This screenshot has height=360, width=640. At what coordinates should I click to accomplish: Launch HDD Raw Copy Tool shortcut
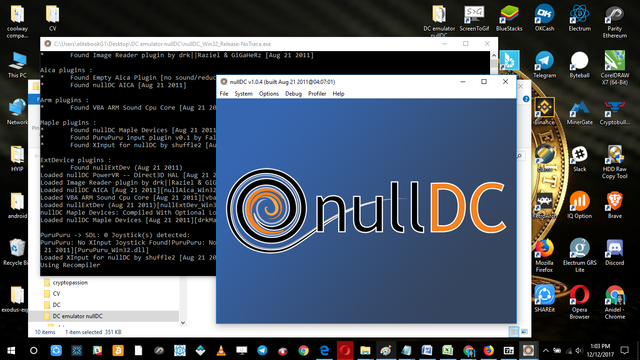tap(615, 162)
